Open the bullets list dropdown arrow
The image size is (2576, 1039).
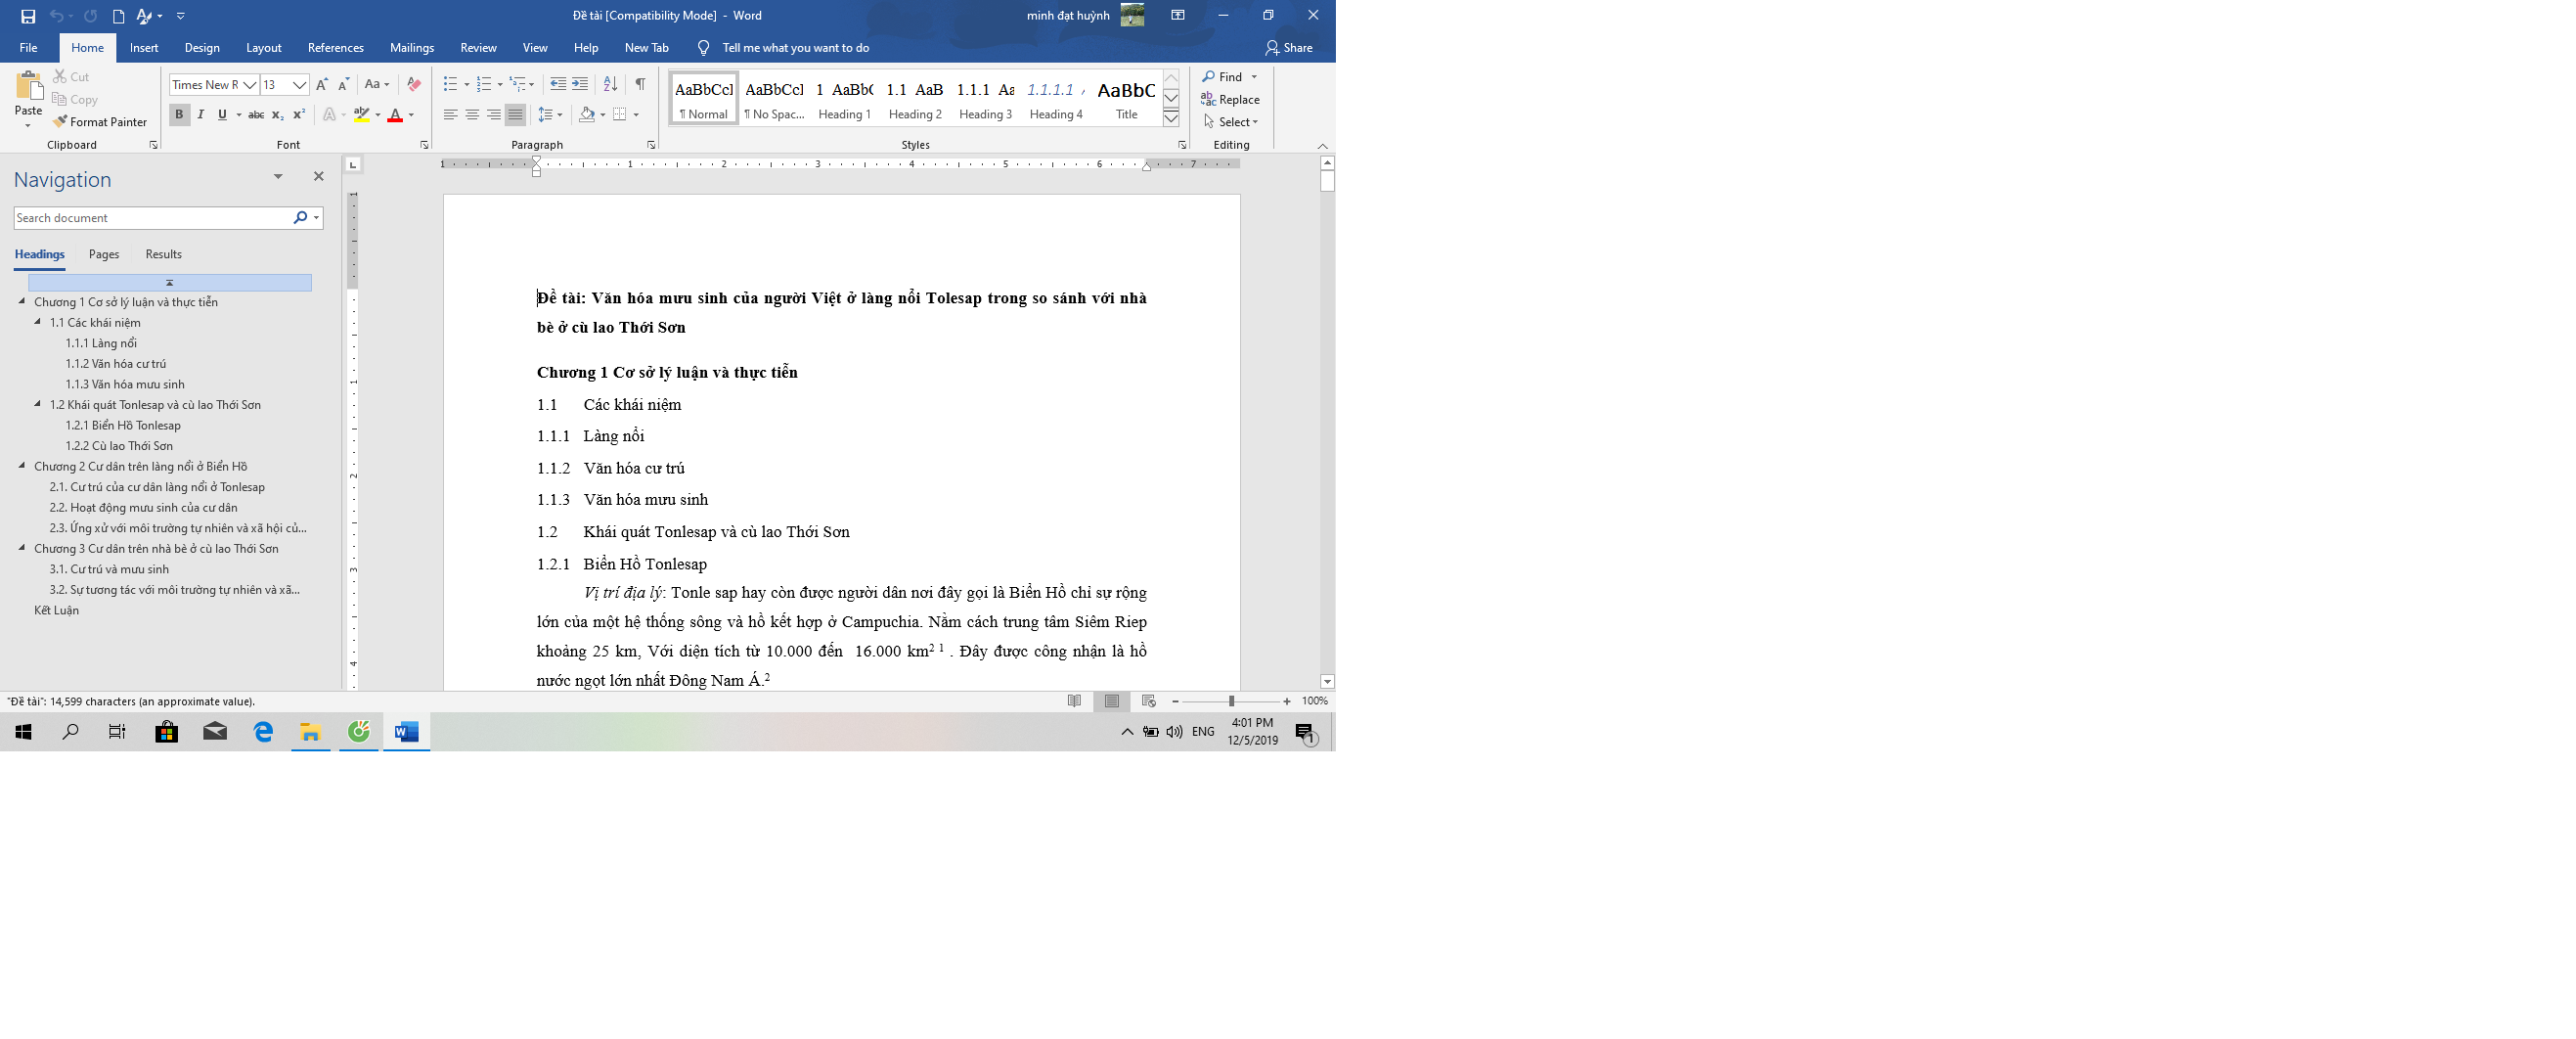tap(467, 85)
